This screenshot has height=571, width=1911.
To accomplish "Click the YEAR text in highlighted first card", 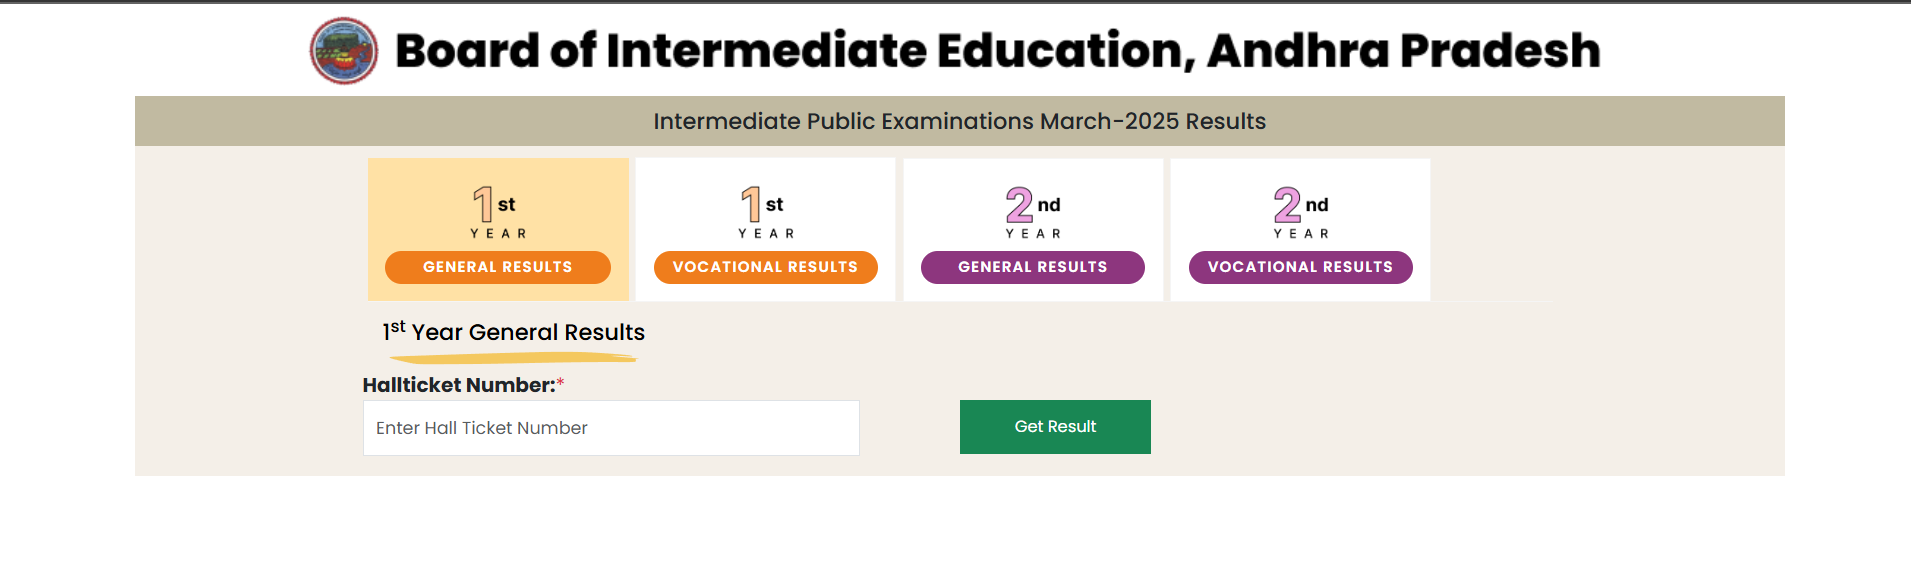I will (498, 233).
